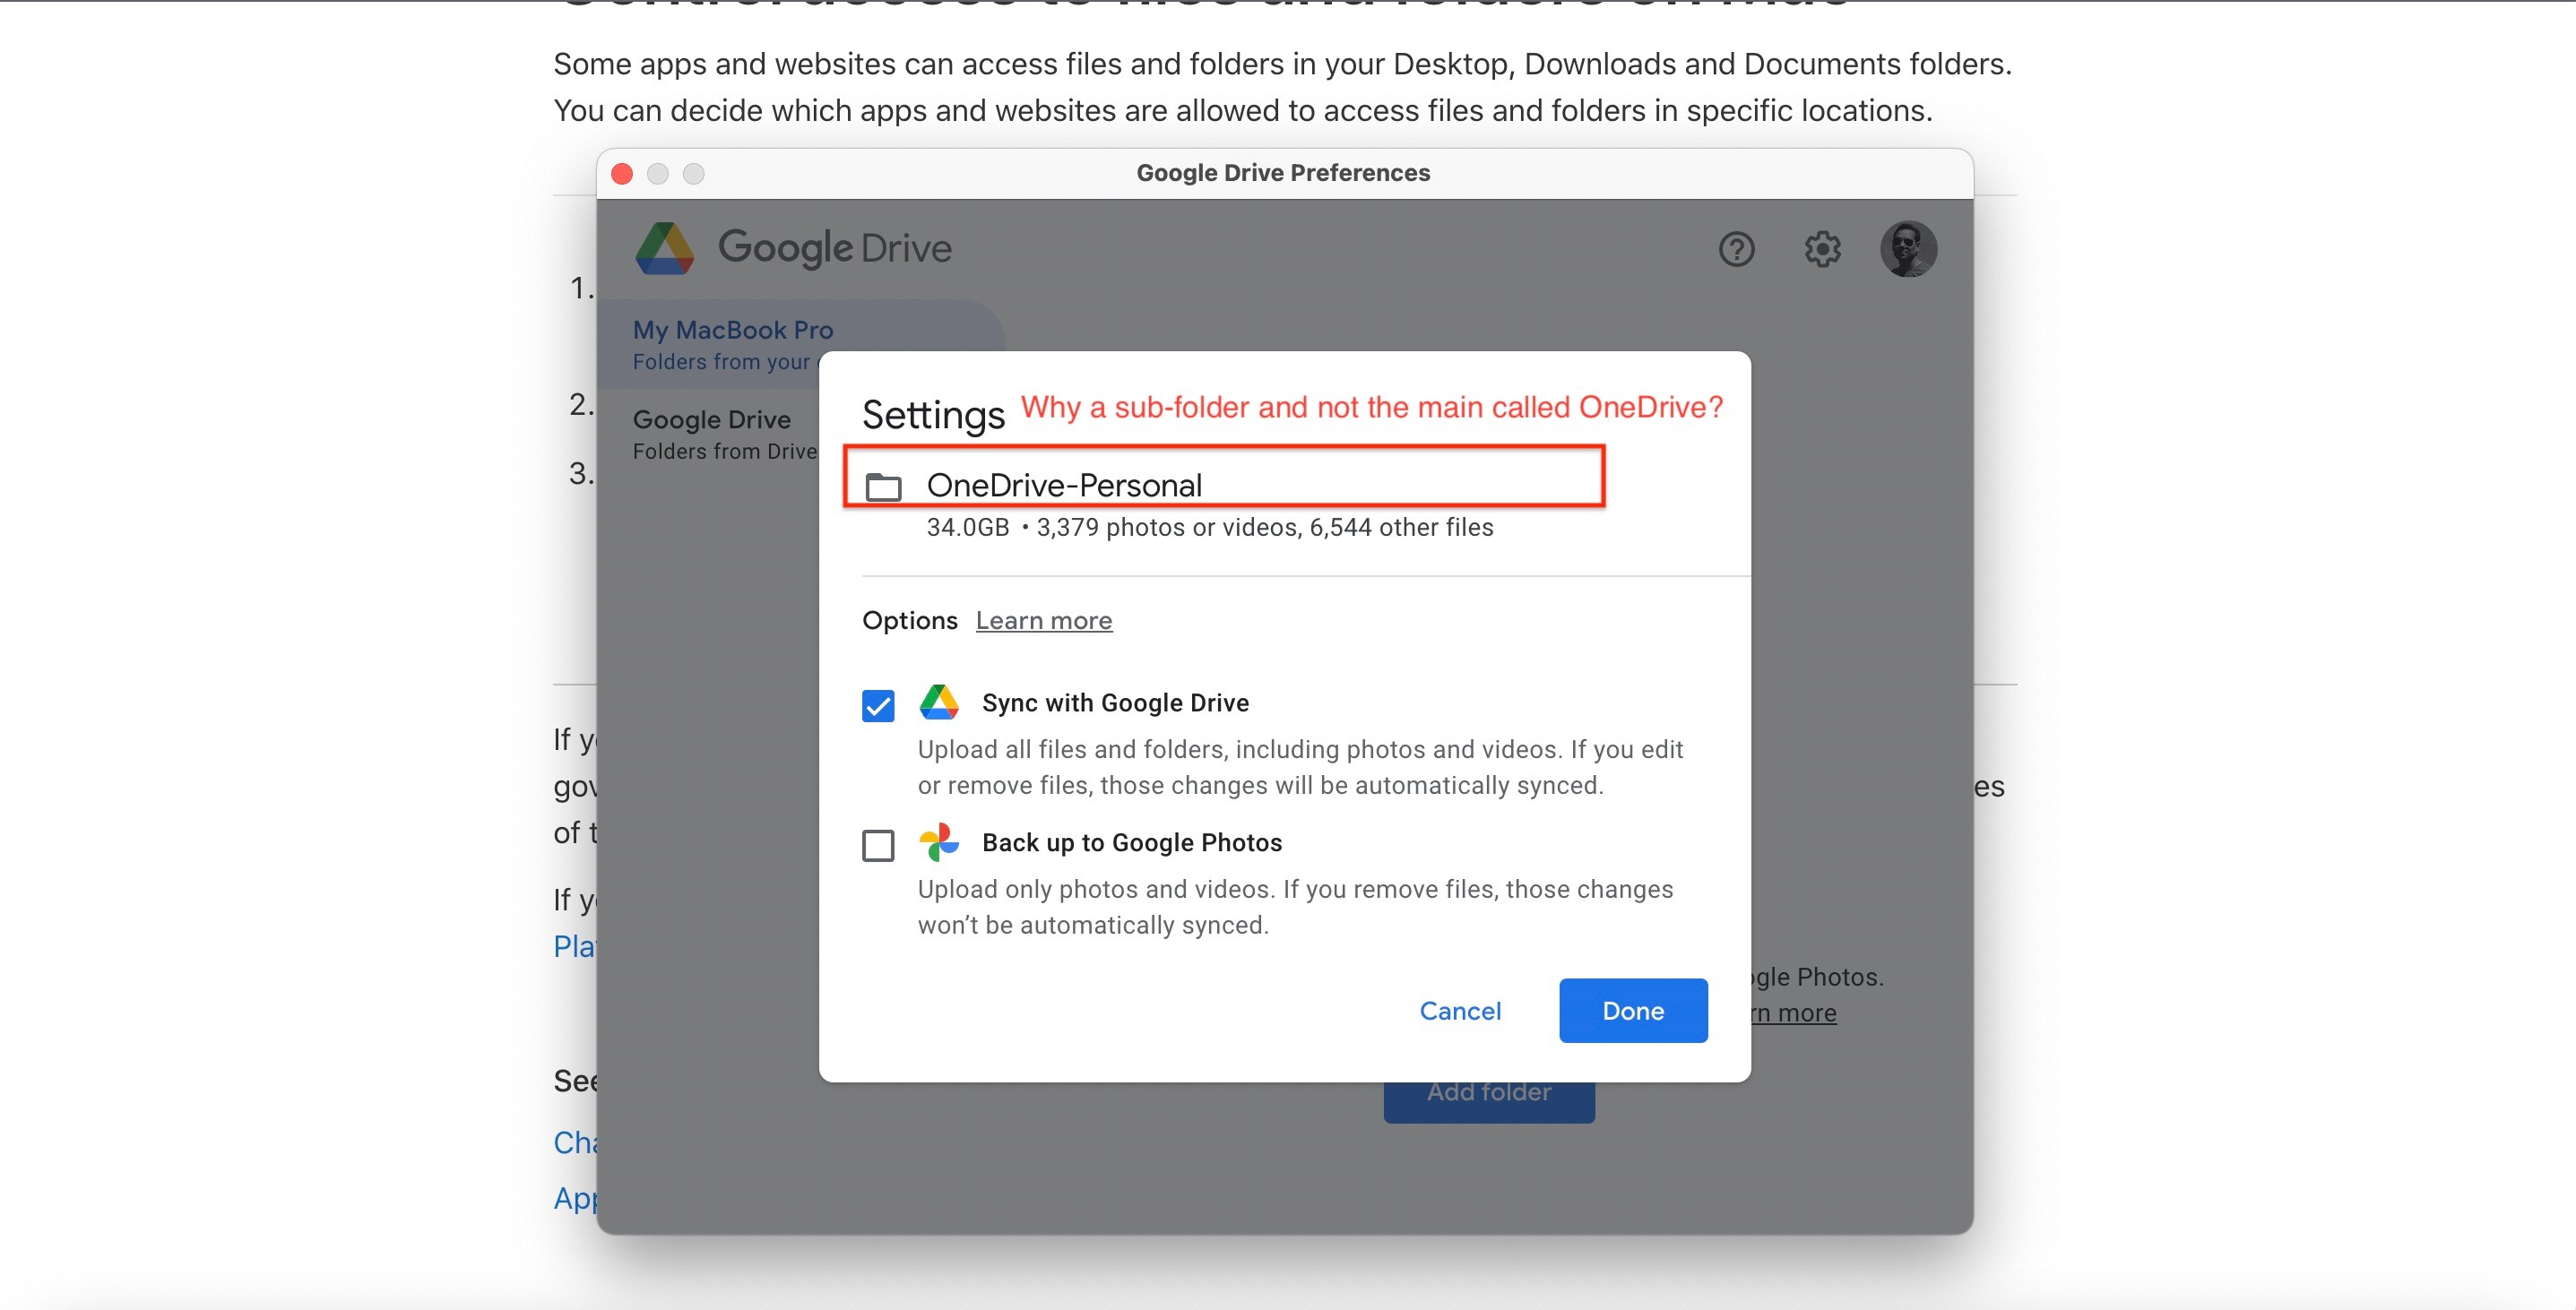Click the user profile avatar
The height and width of the screenshot is (1310, 2576).
[1908, 249]
